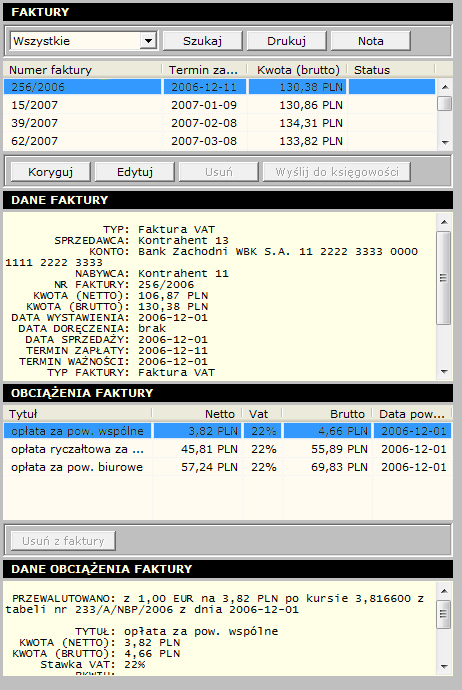Click DATA DORĘCZENIA value brak
Screen dimensions: 462x690
tap(152, 328)
